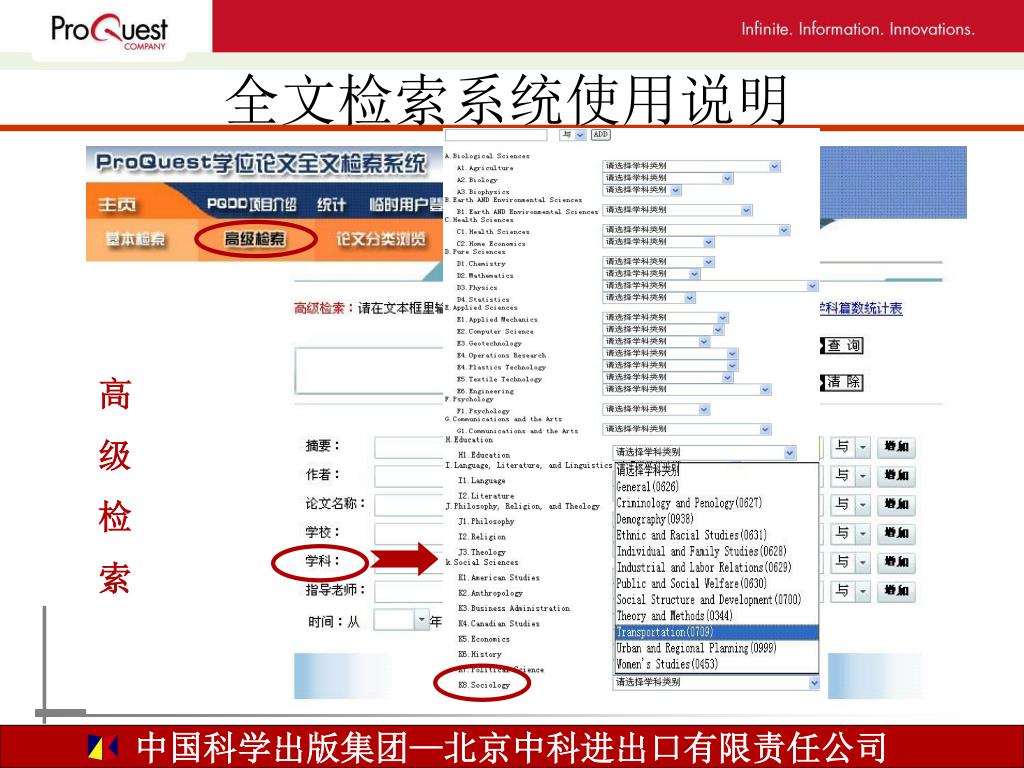This screenshot has width=1024, height=768.
Task: Open the start year dropdown after 时间：从
Action: (x=400, y=620)
